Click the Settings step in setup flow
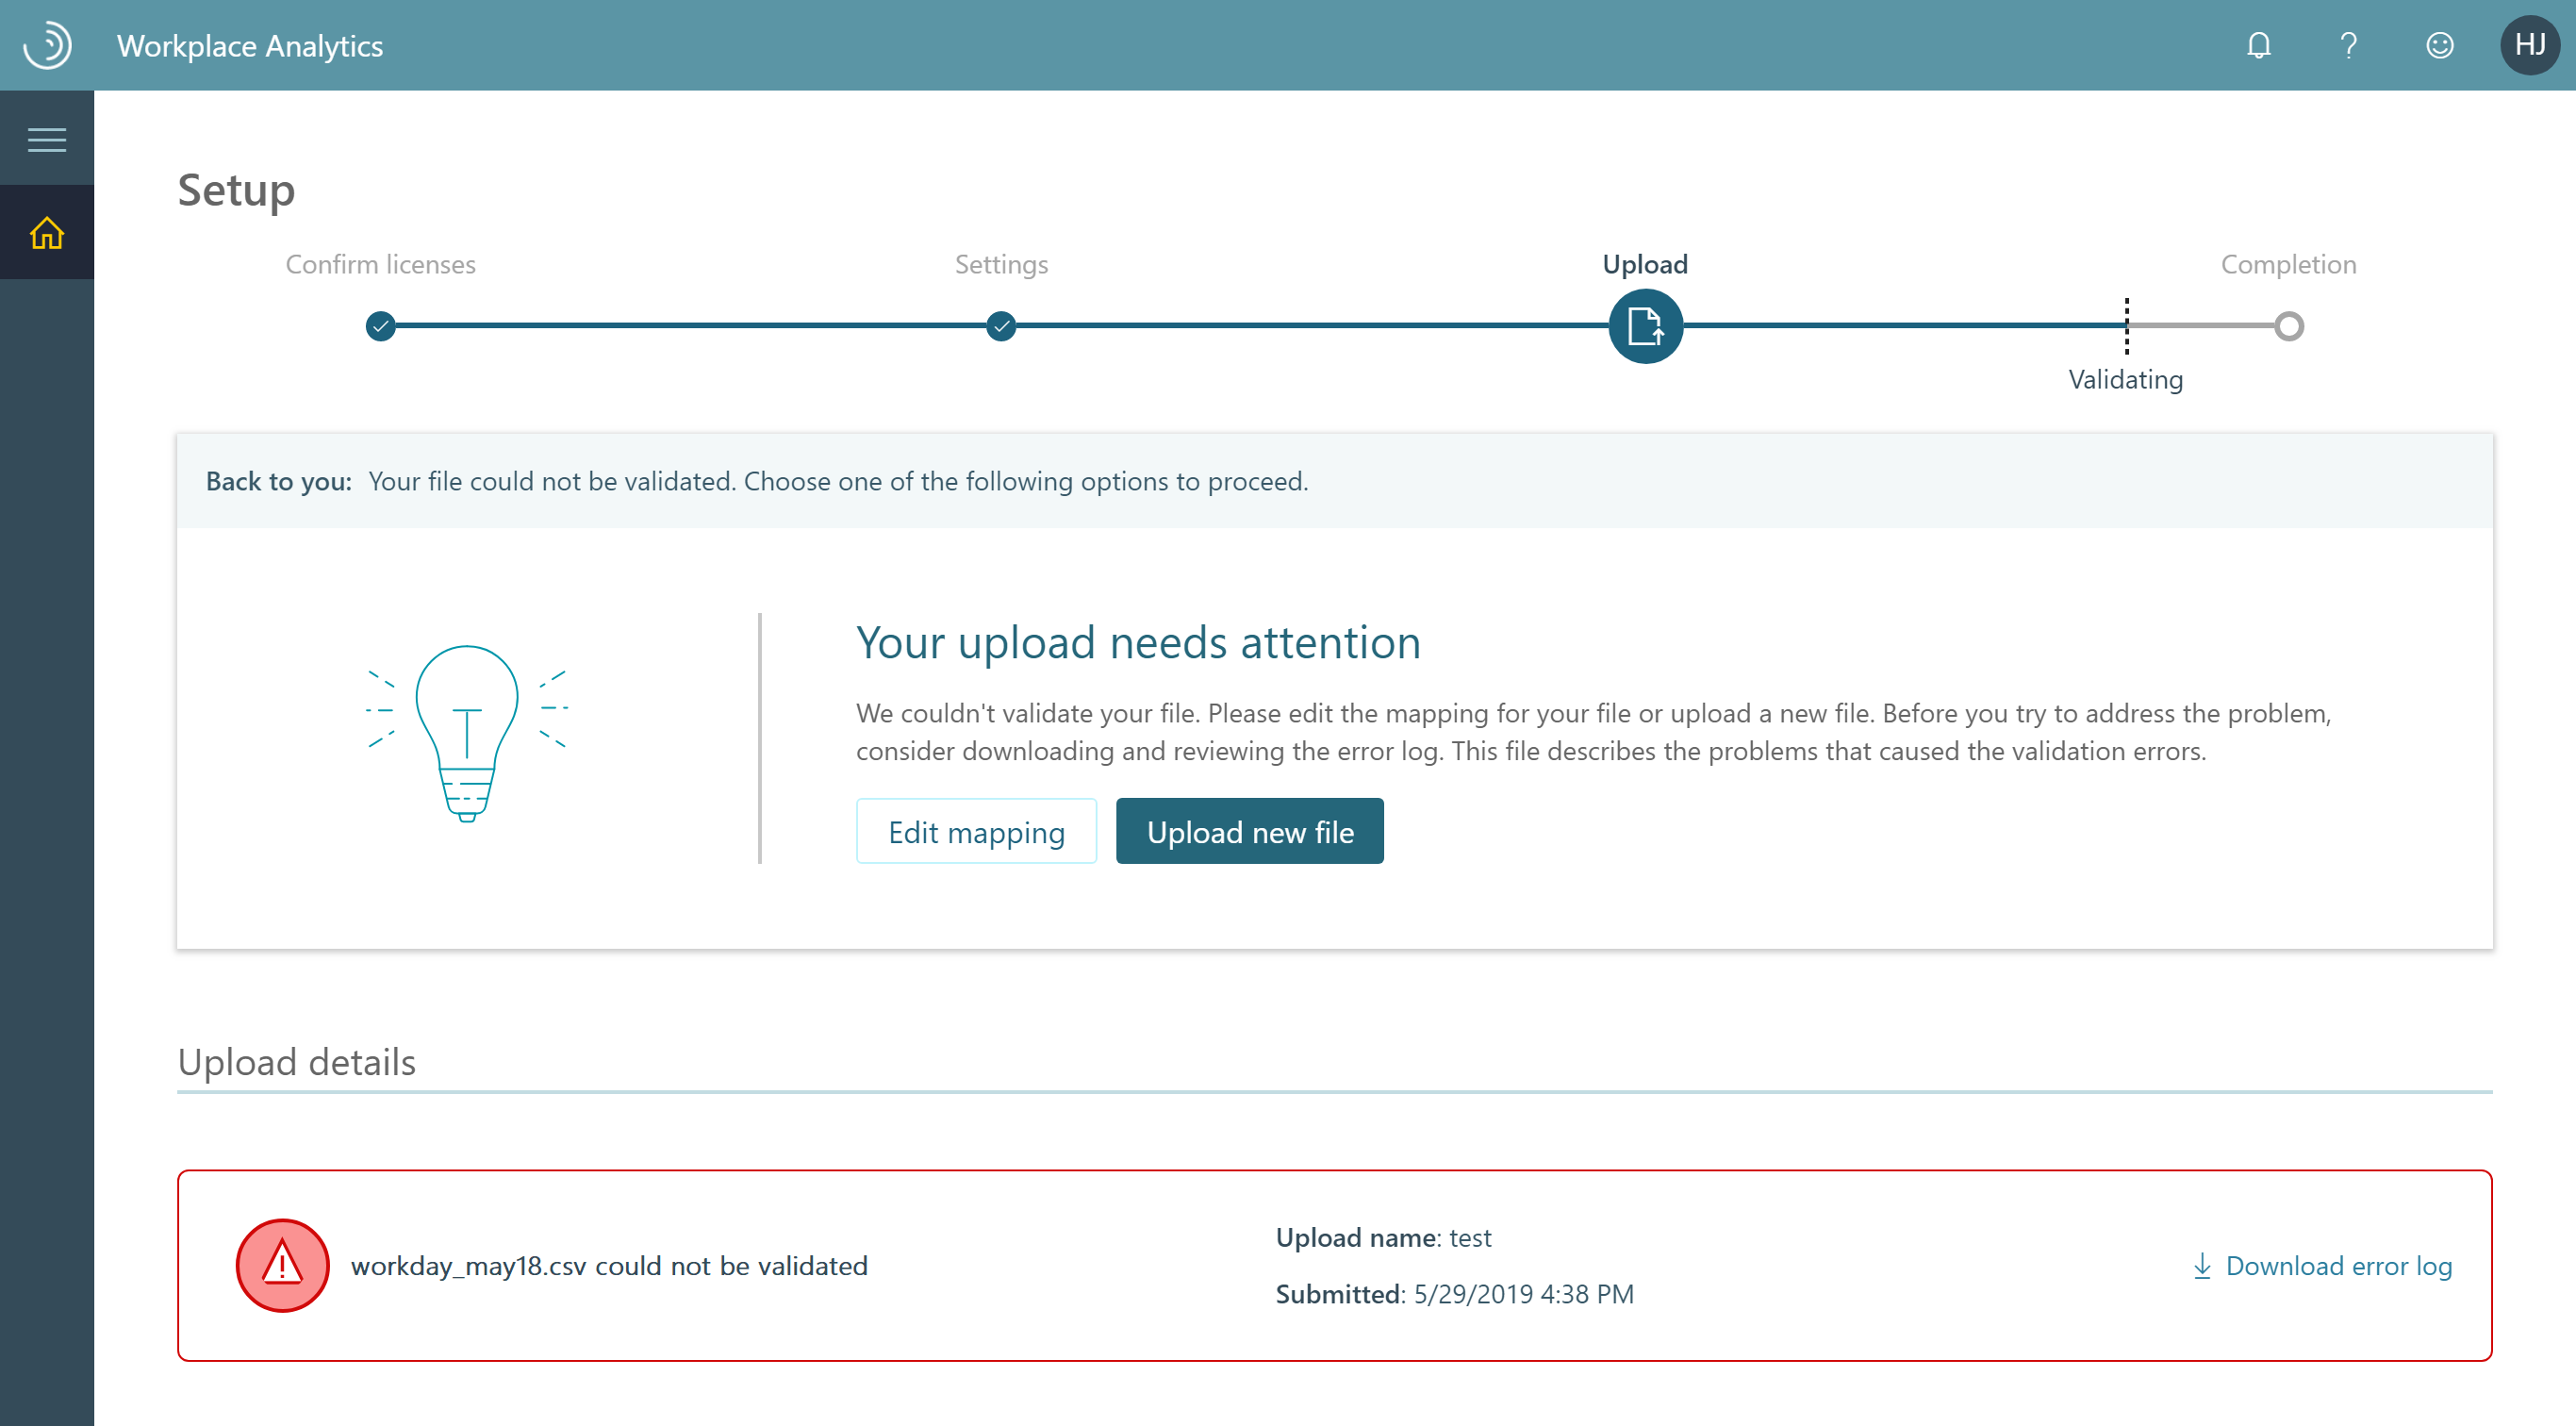The image size is (2576, 1426). 999,323
